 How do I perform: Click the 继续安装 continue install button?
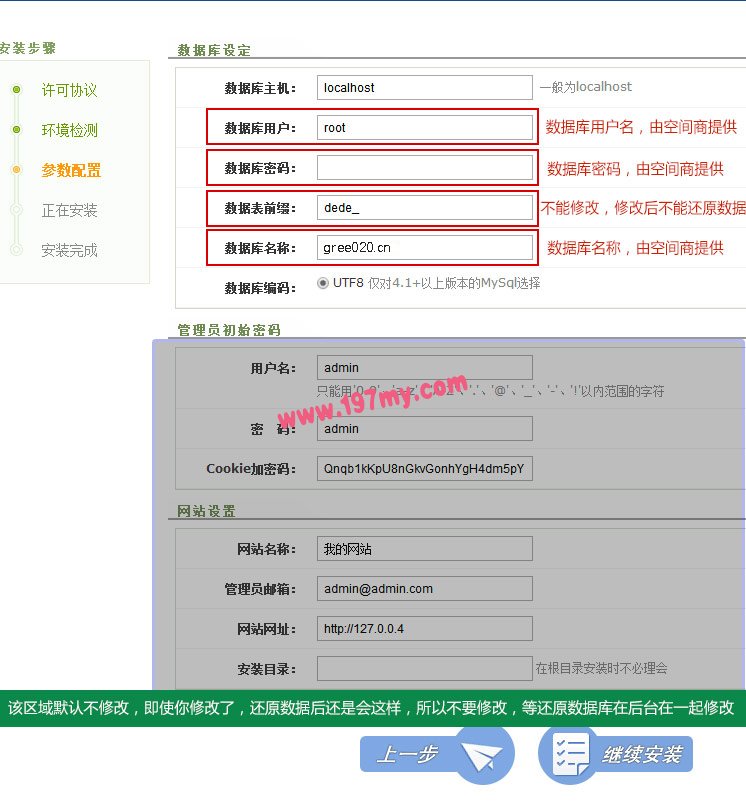pos(616,755)
